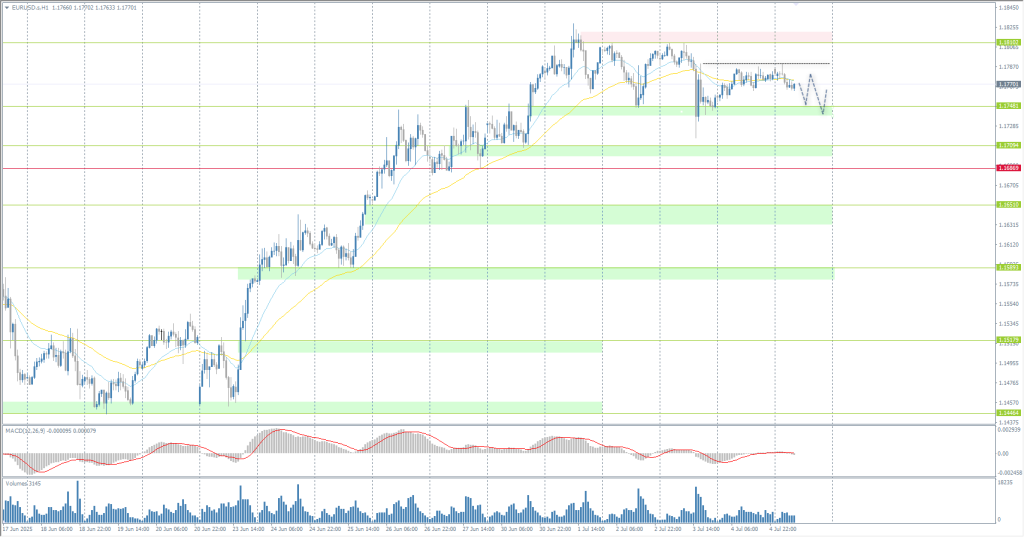The height and width of the screenshot is (537, 1024).
Task: Select the 1.17481 green level label
Action: tap(1008, 106)
